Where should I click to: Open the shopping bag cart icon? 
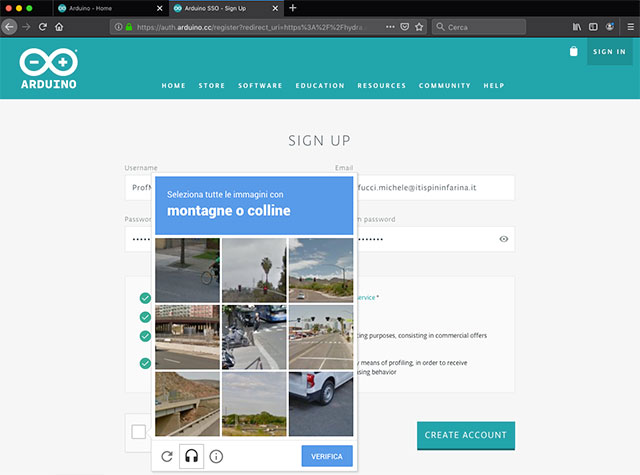[x=573, y=52]
